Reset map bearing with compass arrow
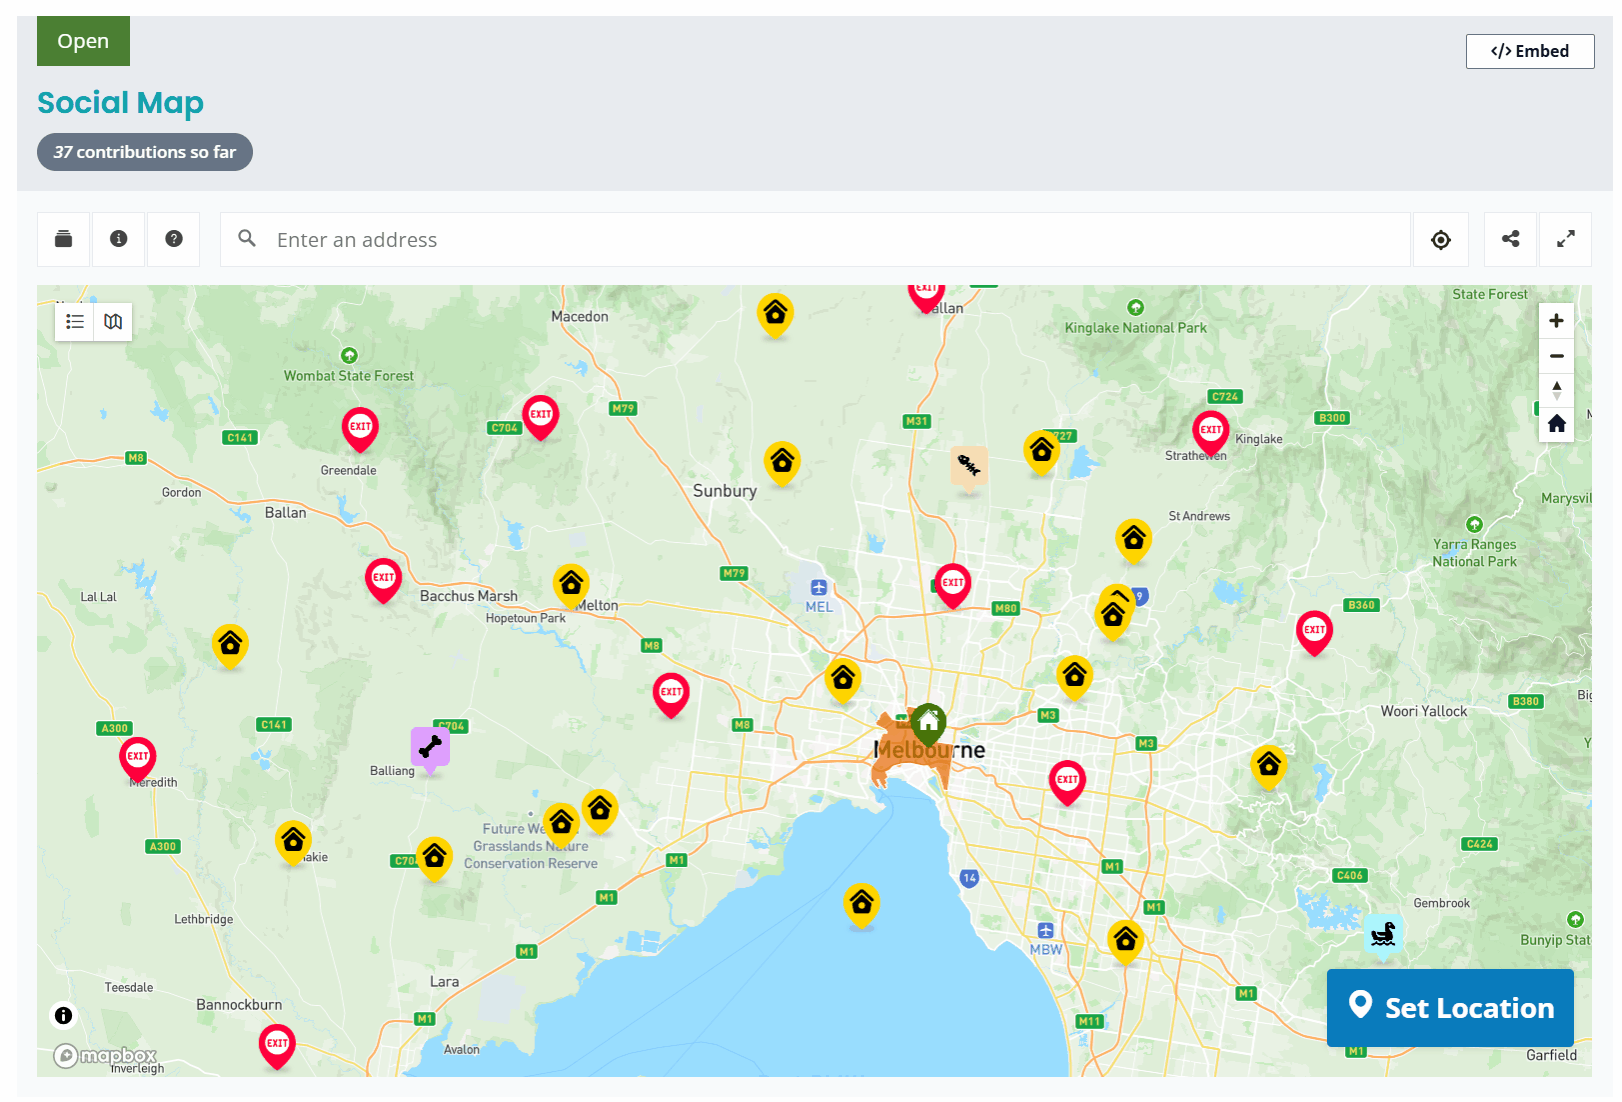Screen dimensions: 1622x1102 1556,390
